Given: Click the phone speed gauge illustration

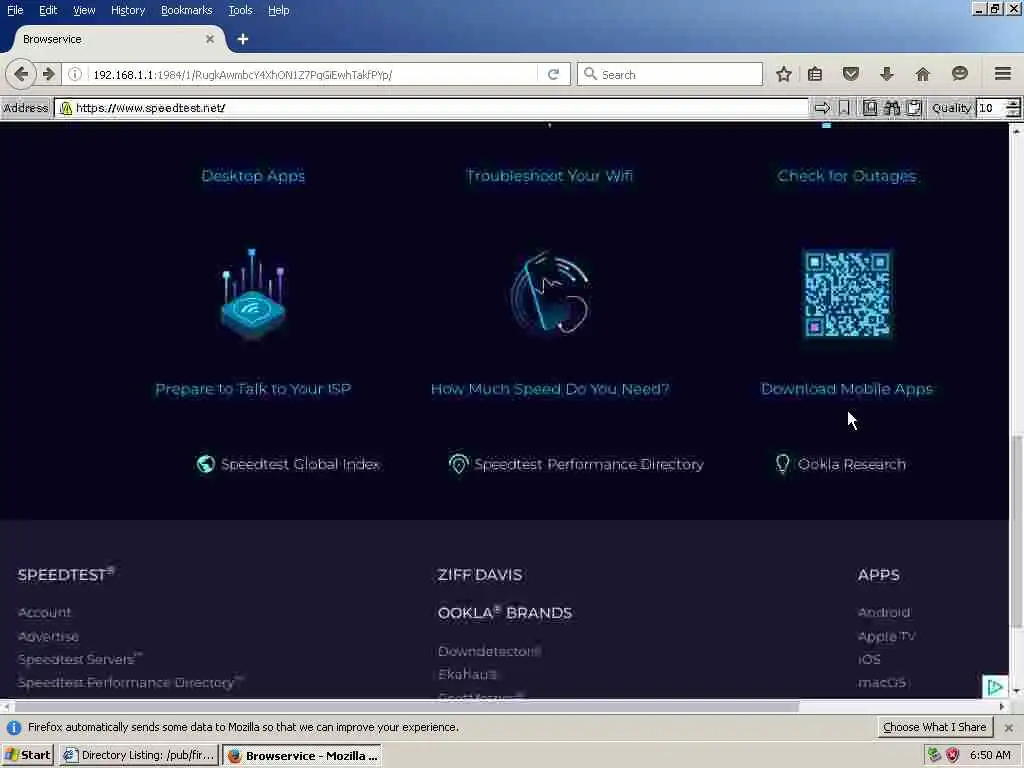Looking at the screenshot, I should (x=550, y=292).
